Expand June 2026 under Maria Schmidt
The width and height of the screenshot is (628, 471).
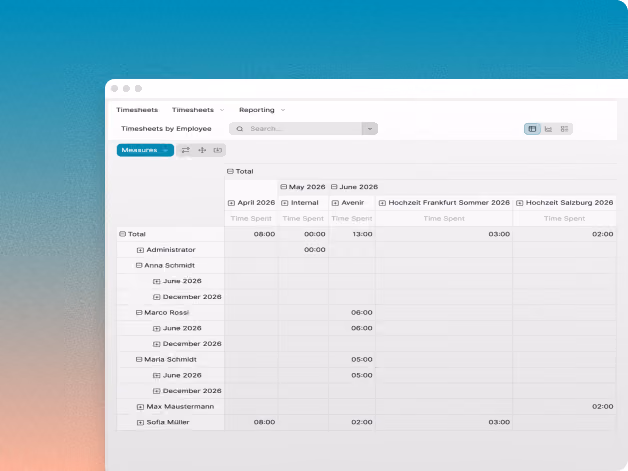point(157,376)
